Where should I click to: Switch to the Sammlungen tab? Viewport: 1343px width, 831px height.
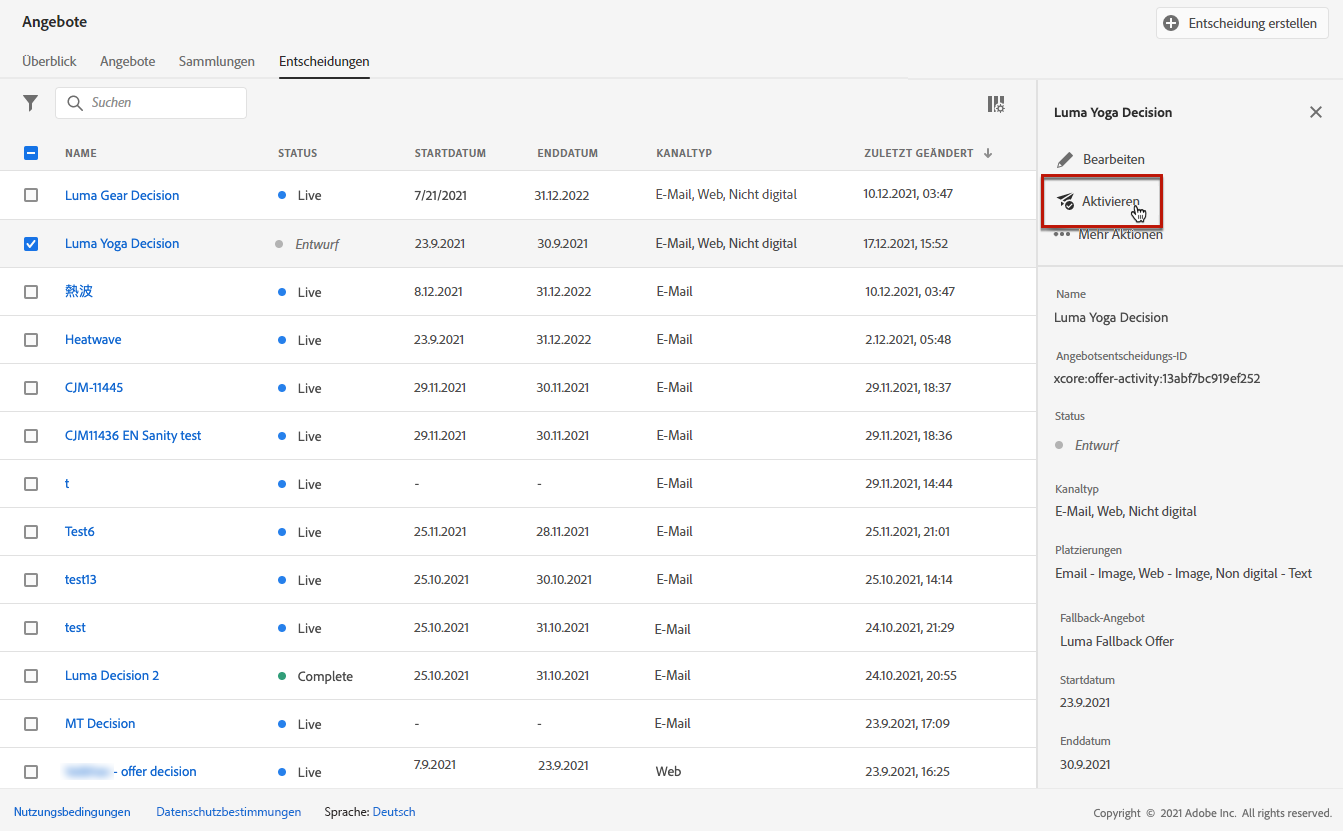pyautogui.click(x=216, y=61)
